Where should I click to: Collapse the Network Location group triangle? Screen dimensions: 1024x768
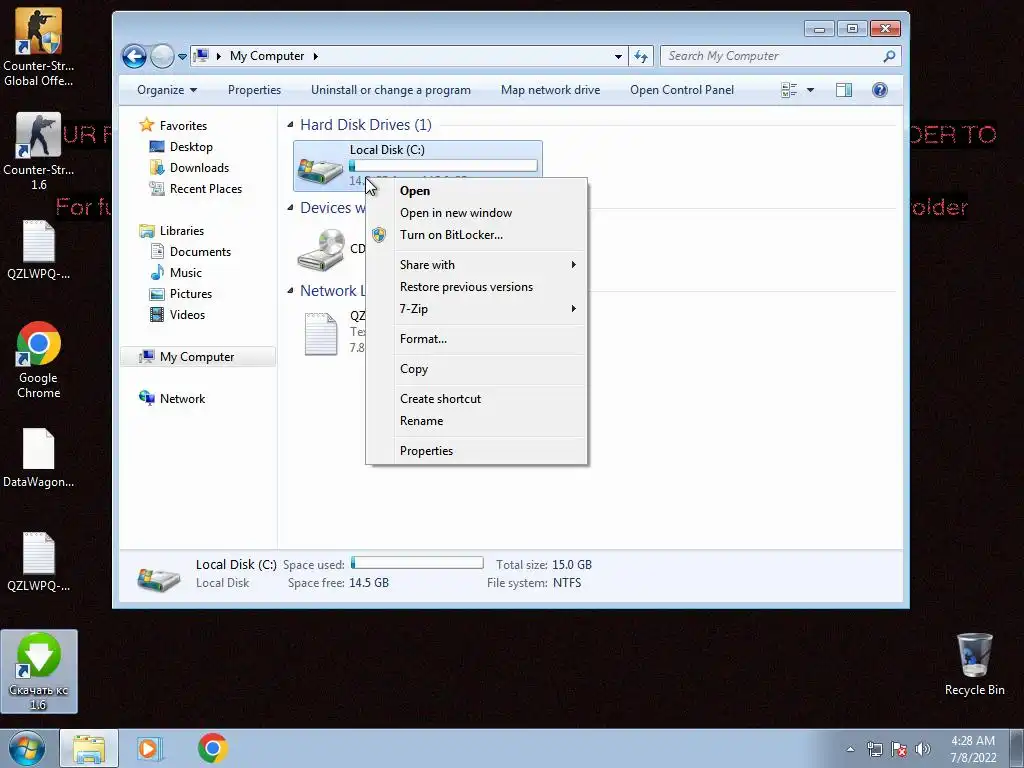pyautogui.click(x=290, y=291)
